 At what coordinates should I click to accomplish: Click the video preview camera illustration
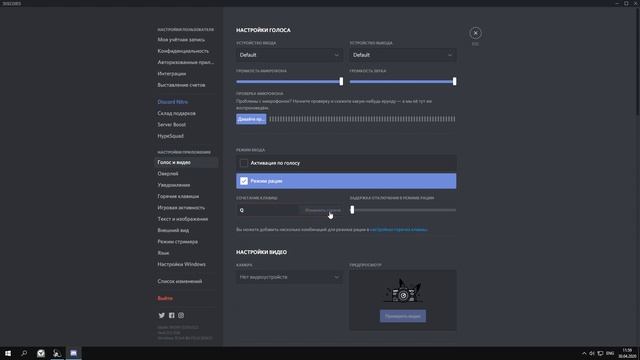(403, 291)
